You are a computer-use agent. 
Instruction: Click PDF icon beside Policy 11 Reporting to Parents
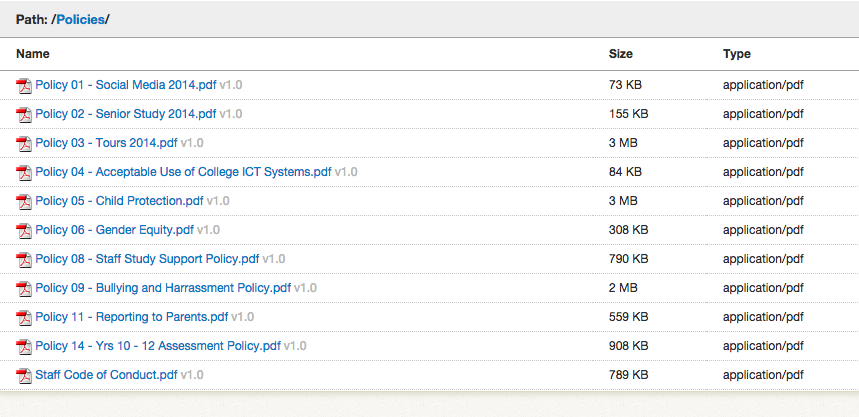coord(24,317)
